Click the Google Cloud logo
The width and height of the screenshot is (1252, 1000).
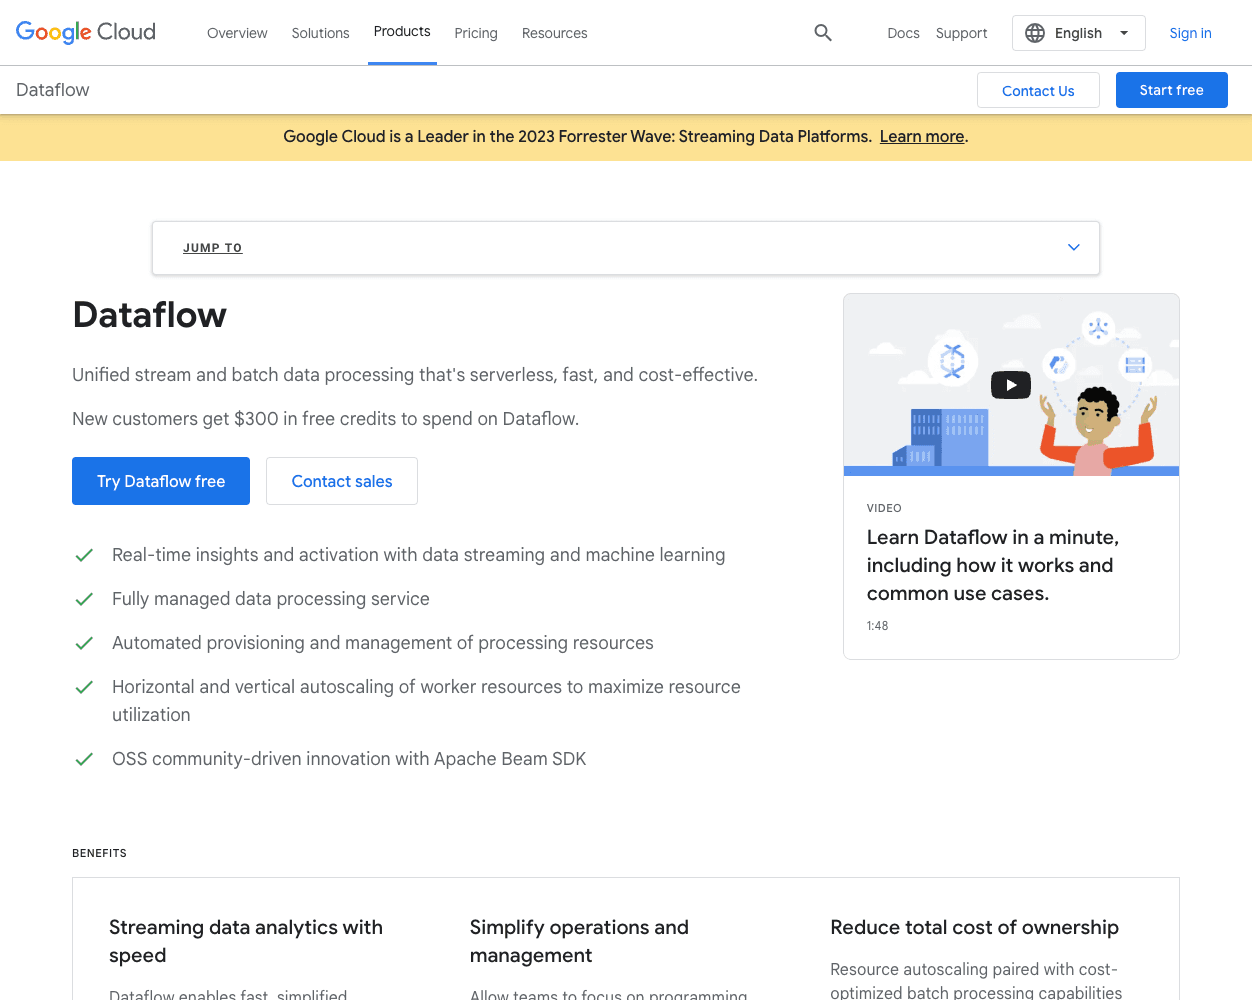86,32
